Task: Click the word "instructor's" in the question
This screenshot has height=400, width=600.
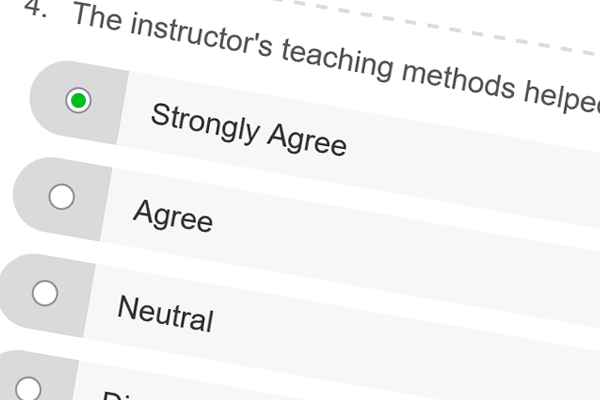Action: (x=201, y=37)
